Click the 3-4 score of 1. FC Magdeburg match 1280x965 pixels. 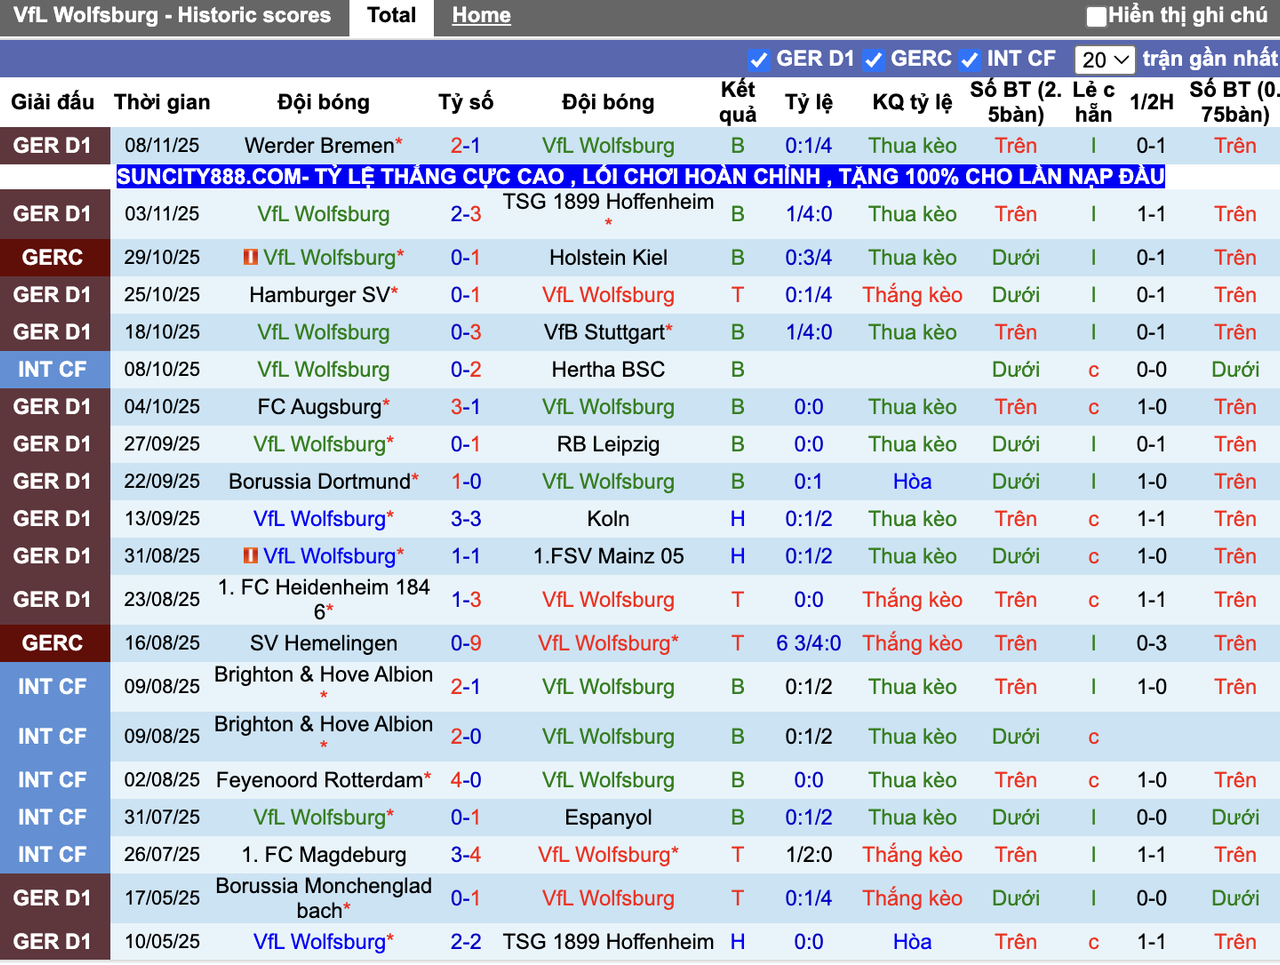[465, 854]
